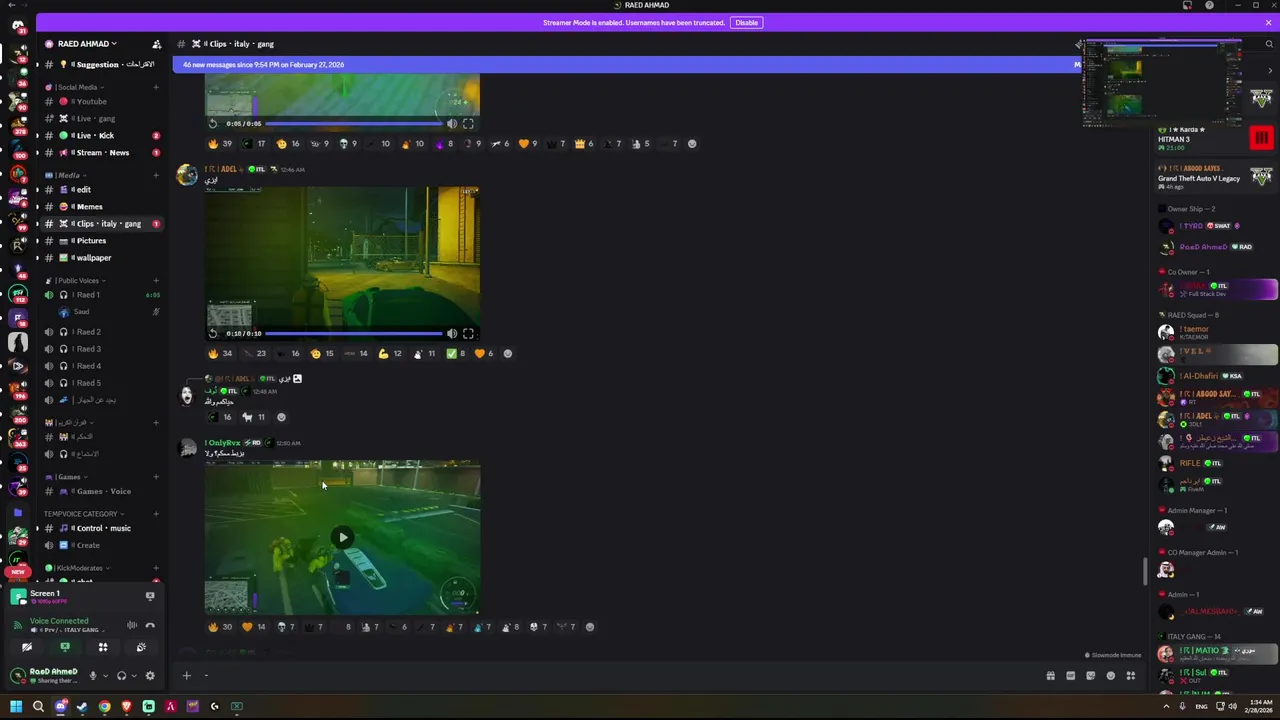Add channel to Social Media category
The image size is (1280, 720).
pos(155,87)
